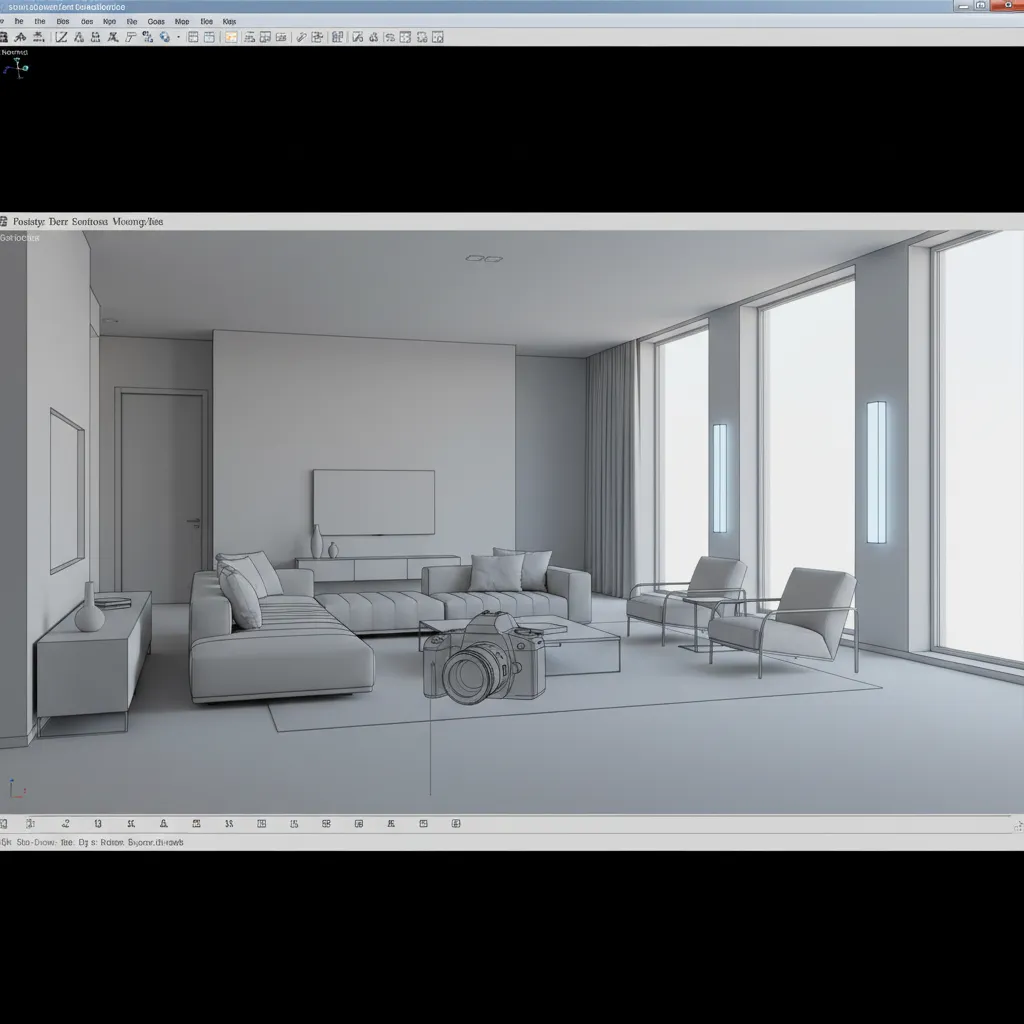Select the wall-mounted TV screen in the scene

click(374, 502)
